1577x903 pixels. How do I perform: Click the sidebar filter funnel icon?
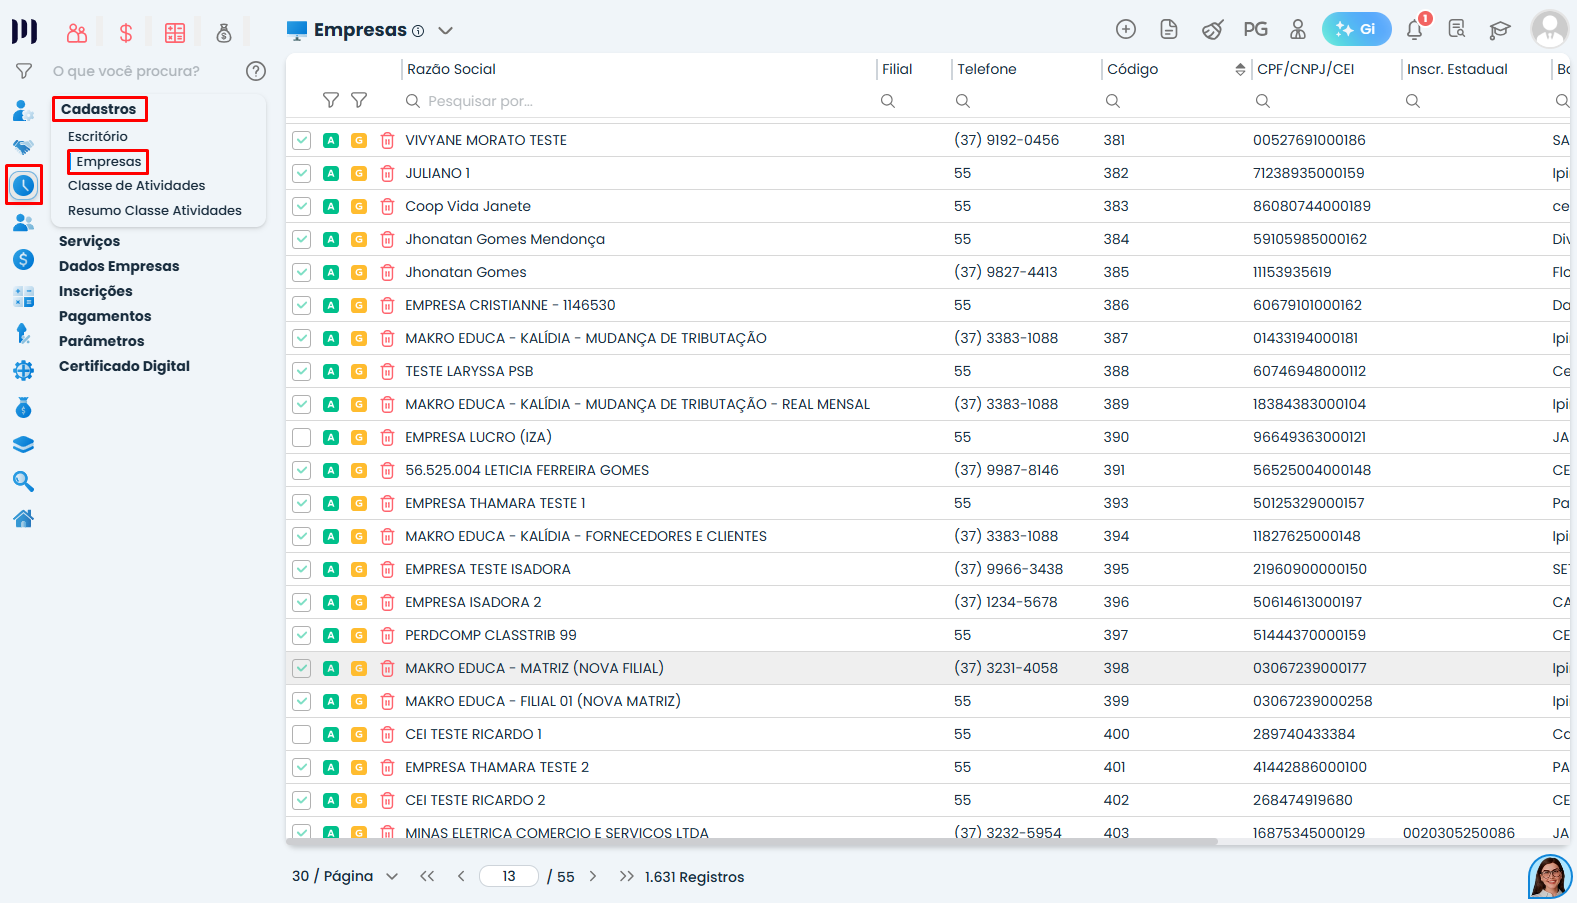tap(24, 71)
